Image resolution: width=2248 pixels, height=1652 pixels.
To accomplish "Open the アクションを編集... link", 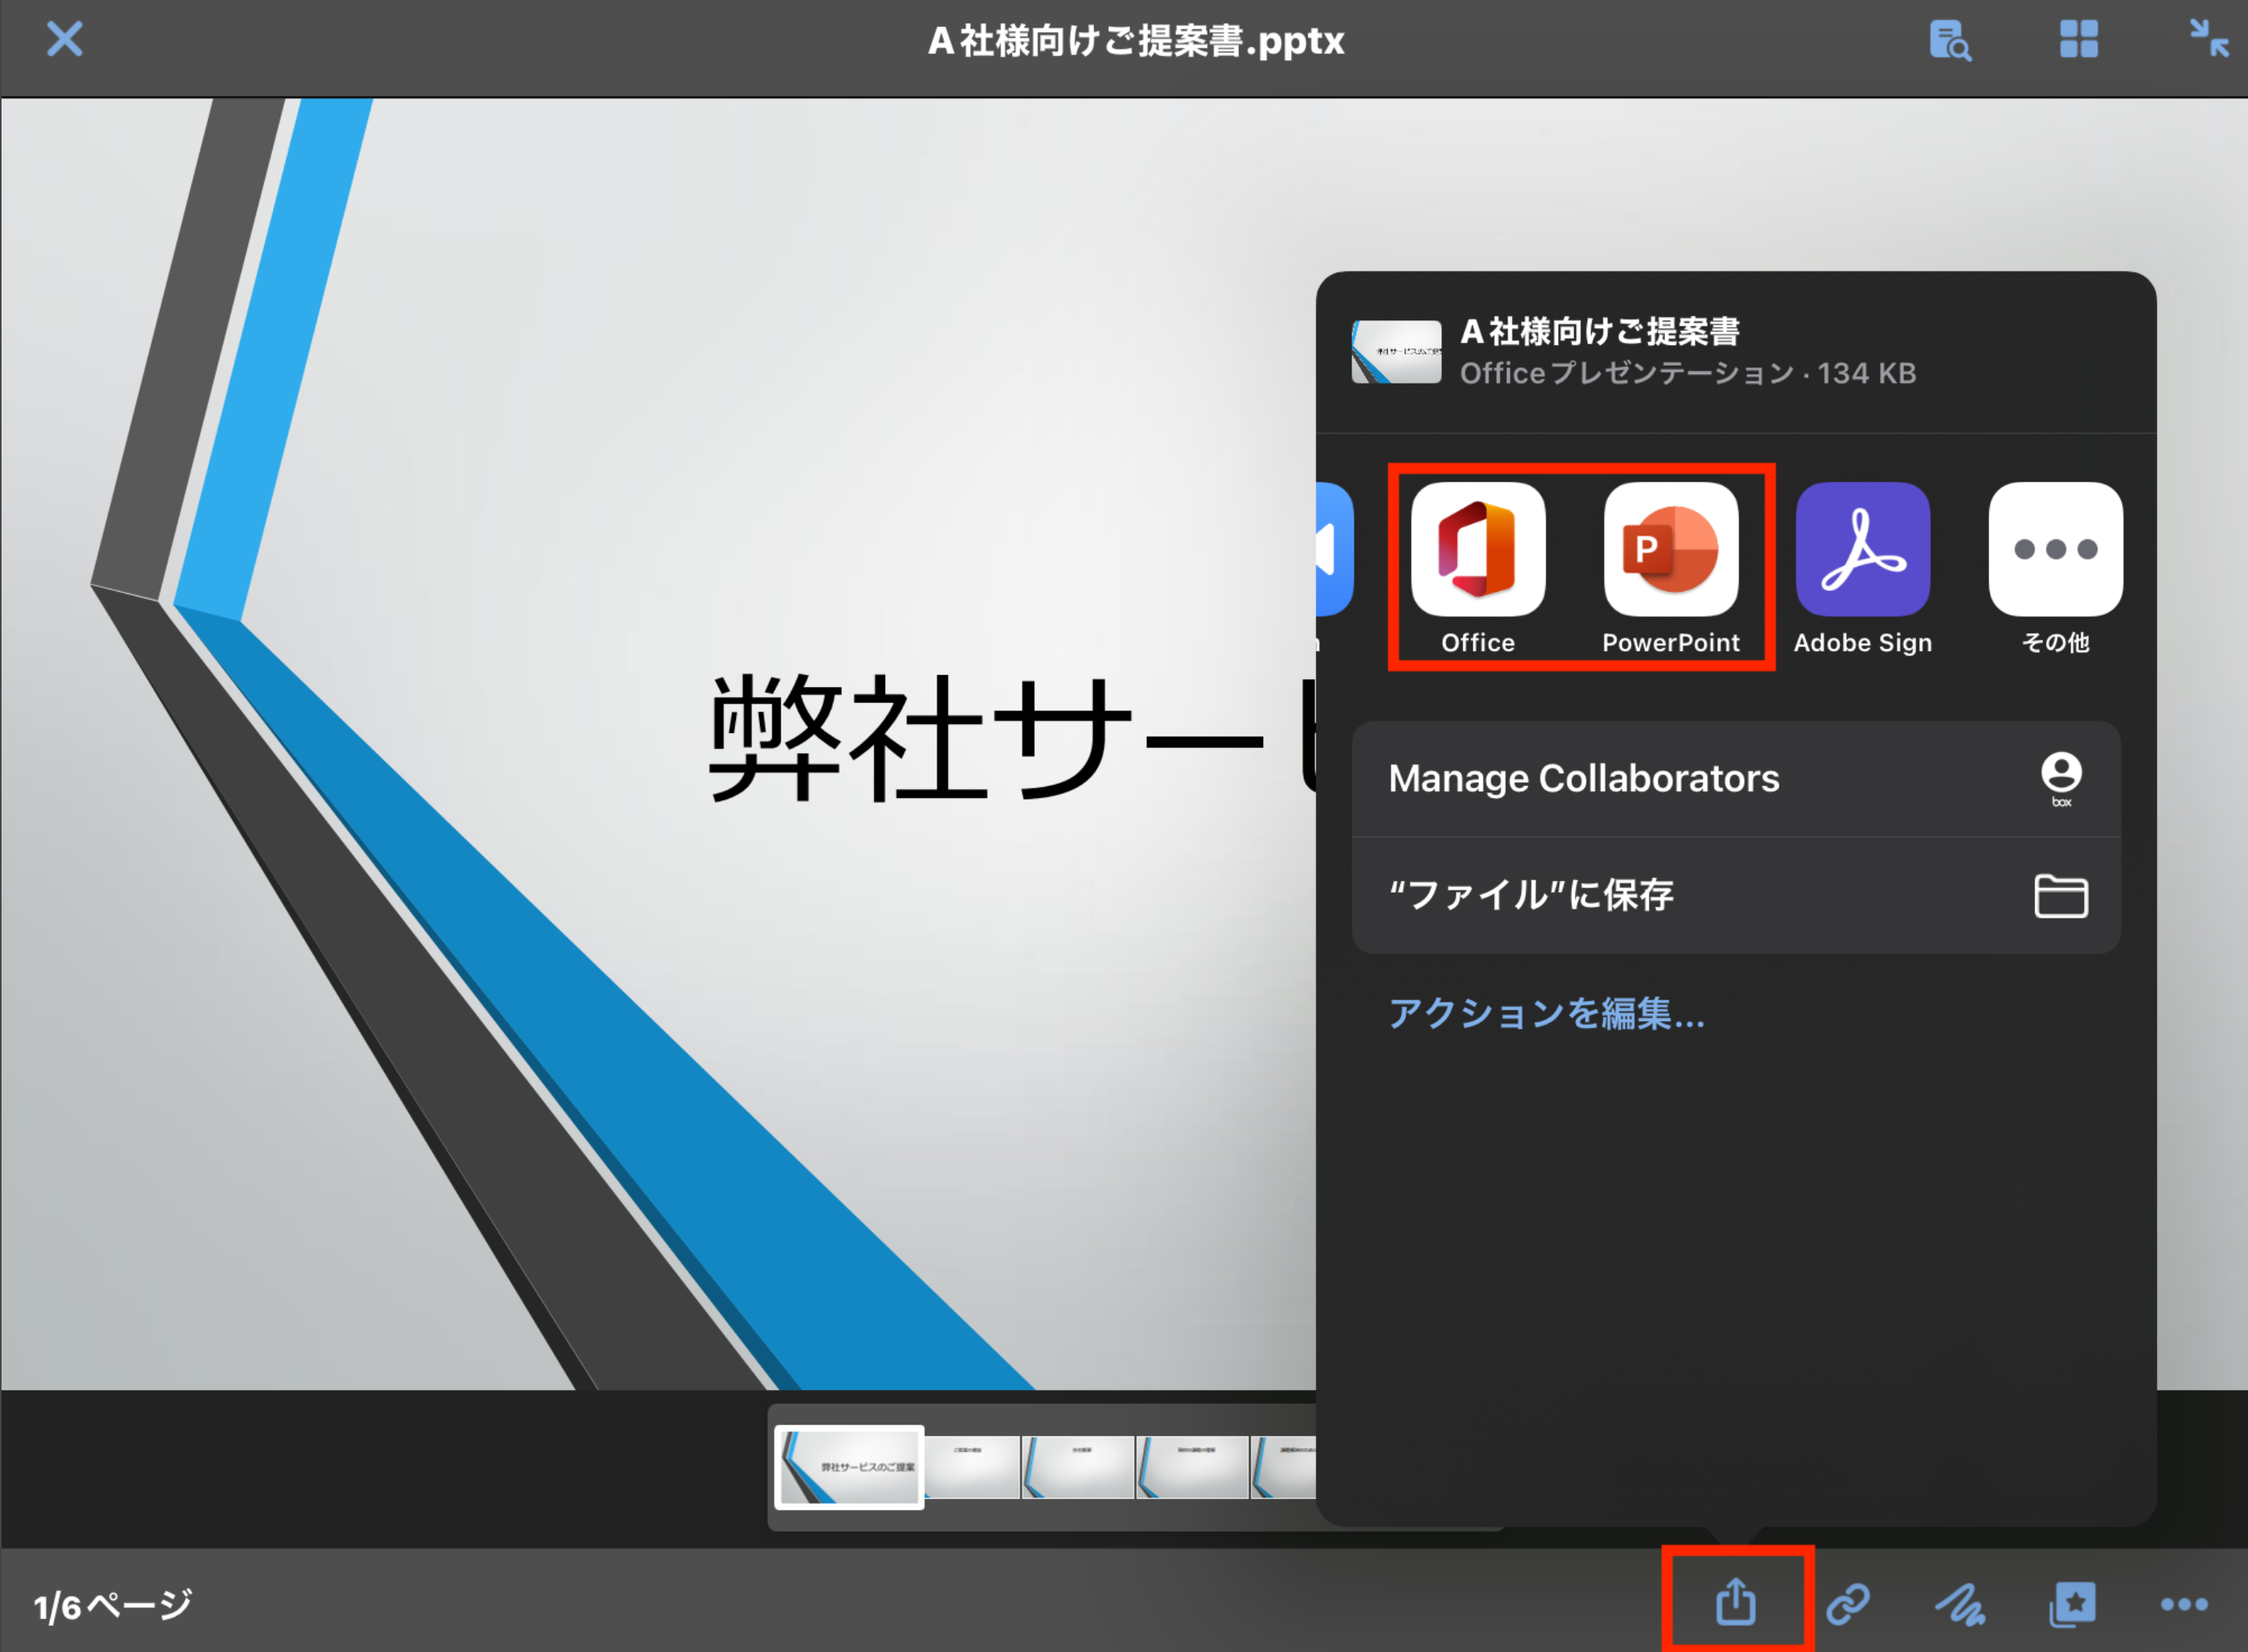I will point(1547,1013).
